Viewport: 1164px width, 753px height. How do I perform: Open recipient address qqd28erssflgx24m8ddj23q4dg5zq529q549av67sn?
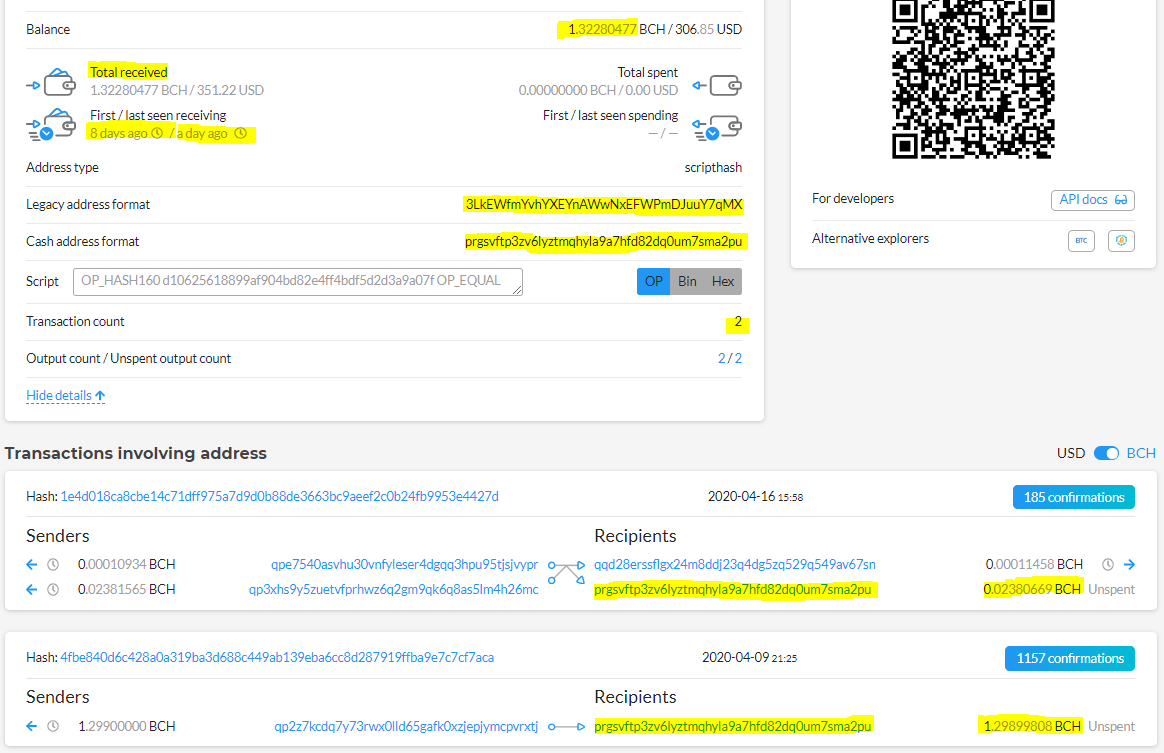click(734, 564)
